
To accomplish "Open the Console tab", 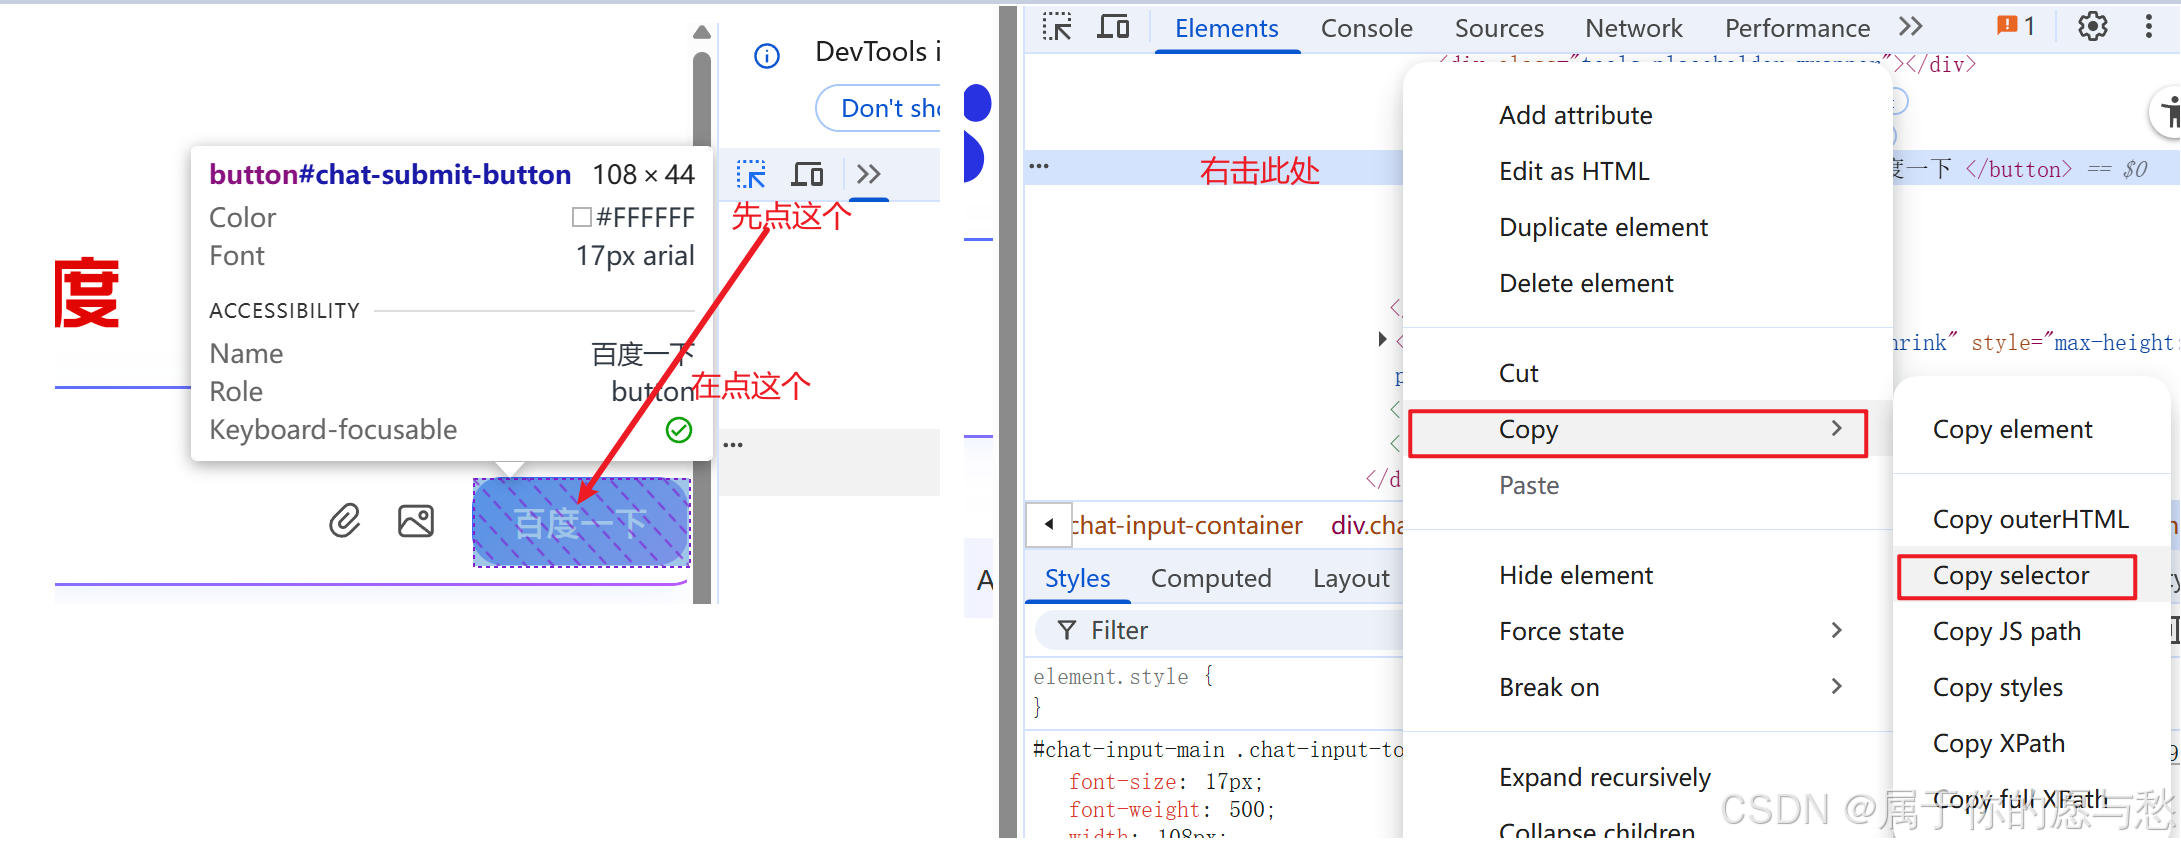I will coord(1366,28).
